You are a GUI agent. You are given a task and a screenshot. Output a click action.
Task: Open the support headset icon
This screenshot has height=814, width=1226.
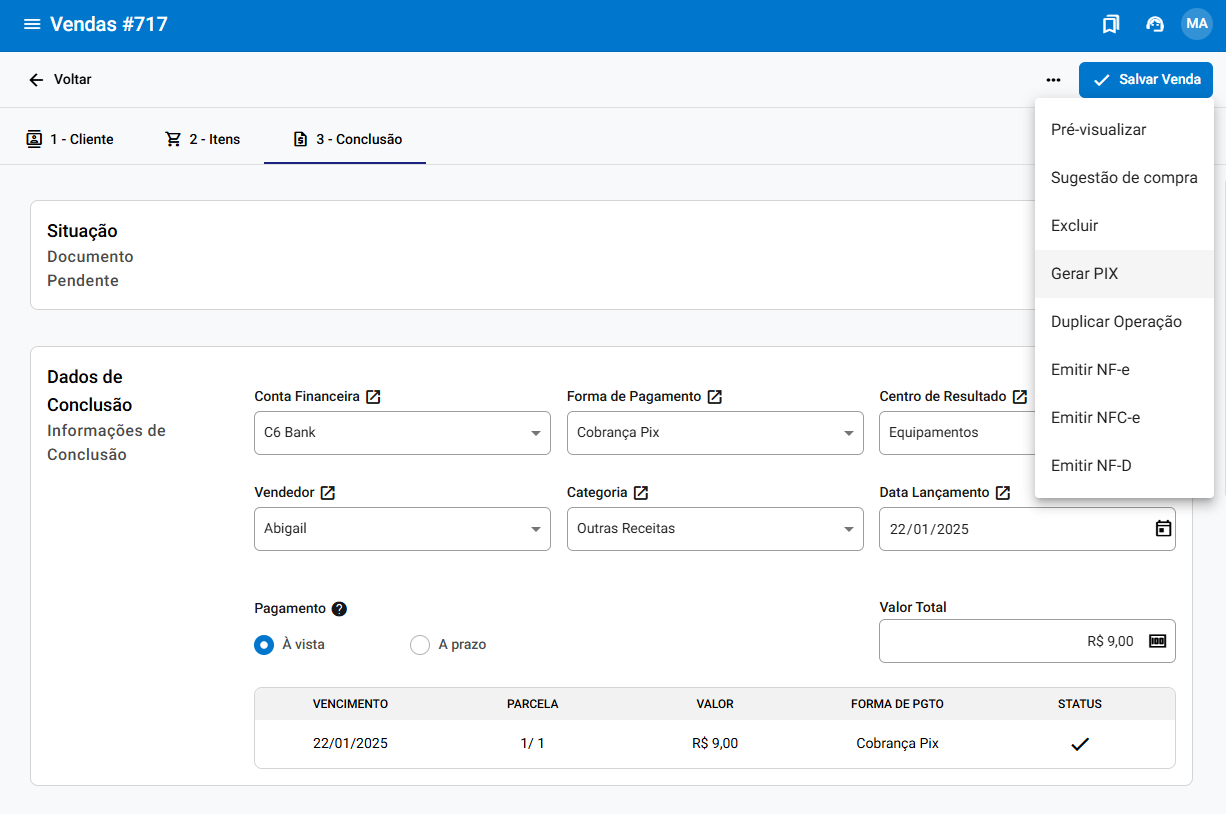(1155, 24)
